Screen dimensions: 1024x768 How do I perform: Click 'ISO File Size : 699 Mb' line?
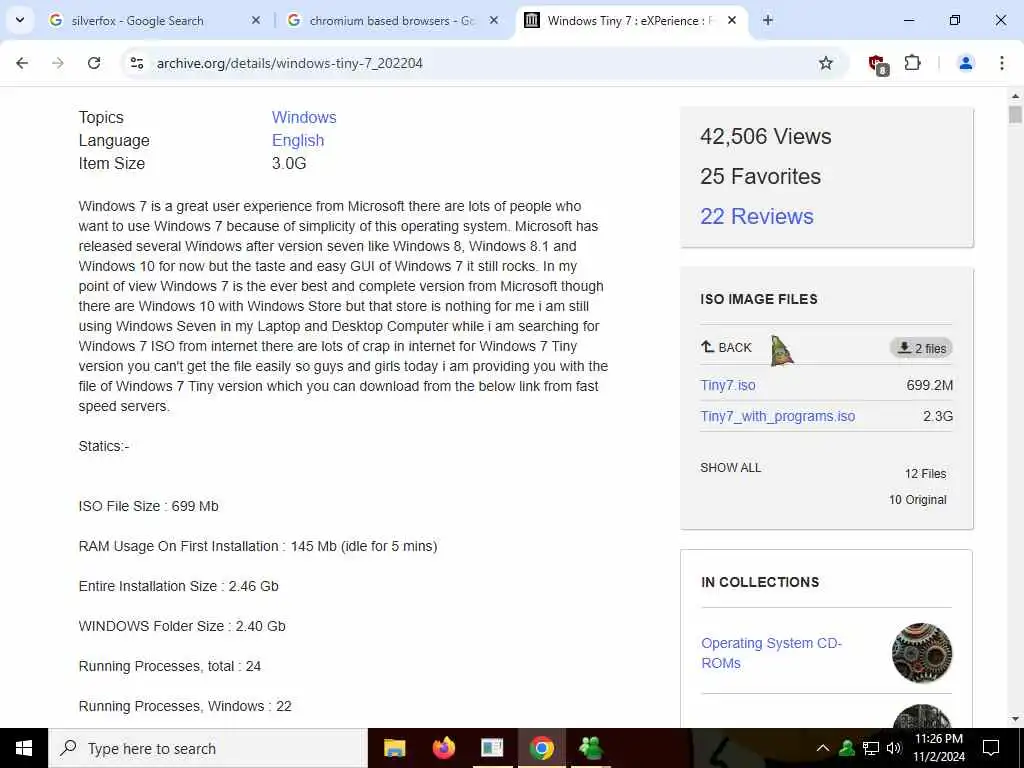148,506
